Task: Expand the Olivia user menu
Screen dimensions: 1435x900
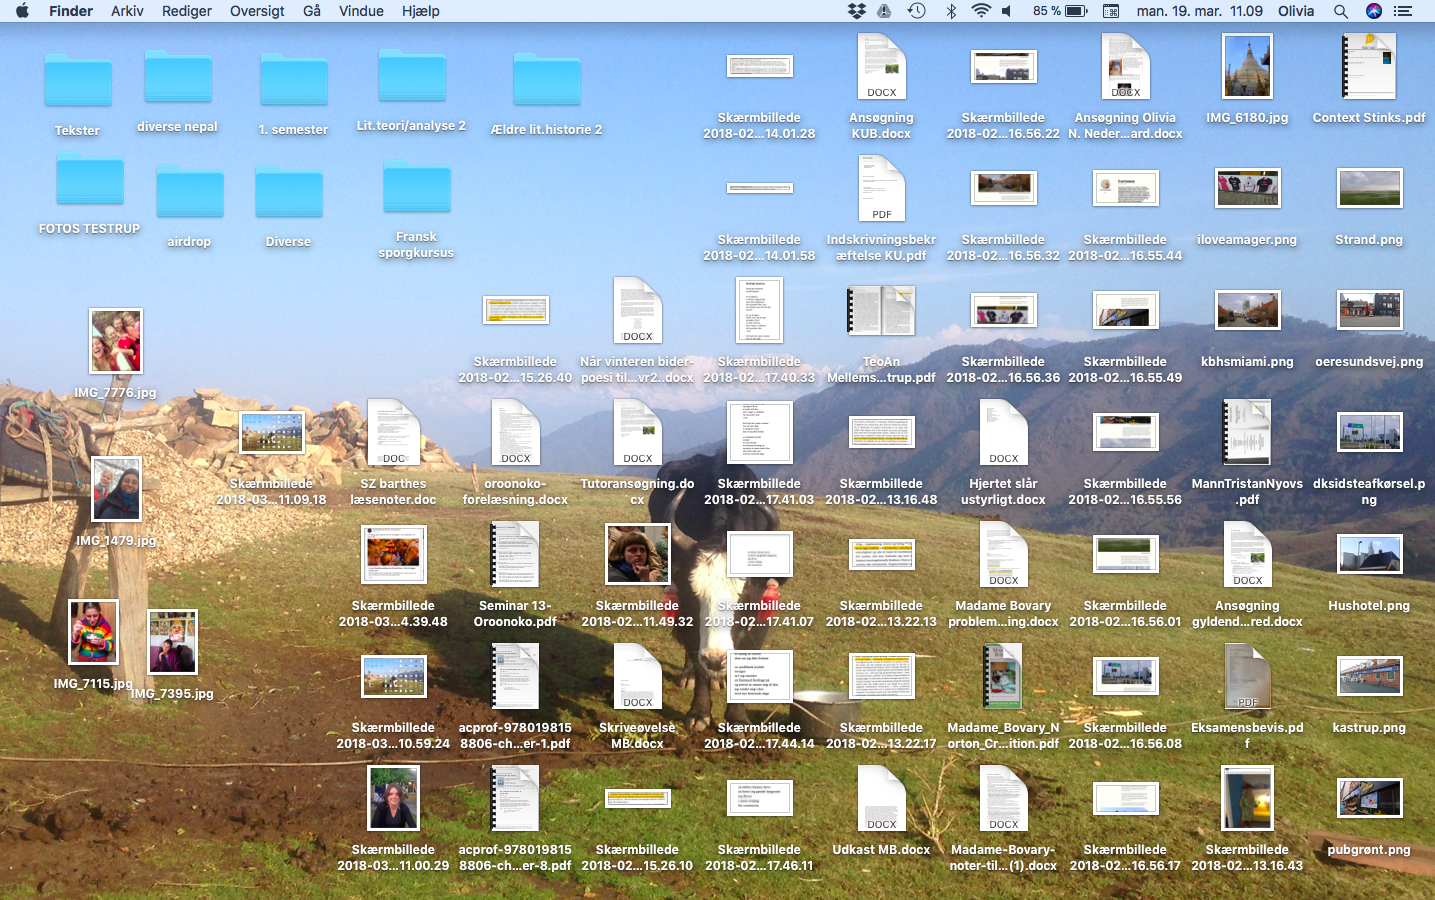Action: (1295, 11)
